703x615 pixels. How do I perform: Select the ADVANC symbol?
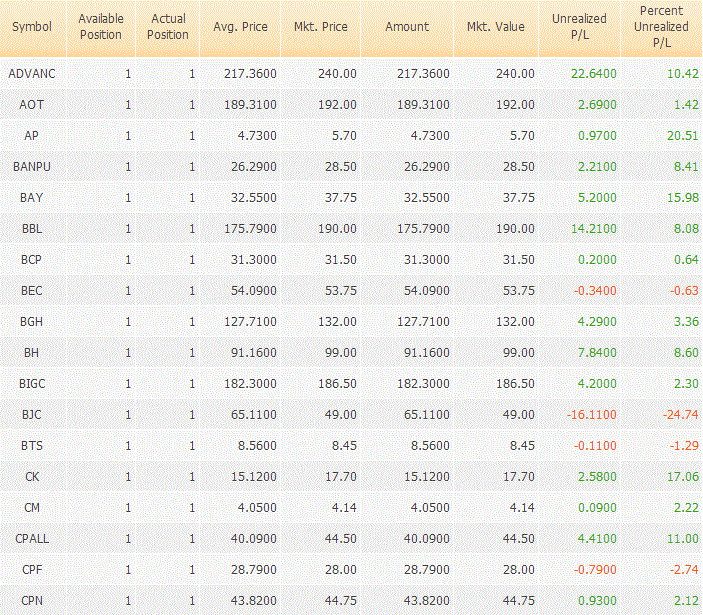tap(32, 74)
